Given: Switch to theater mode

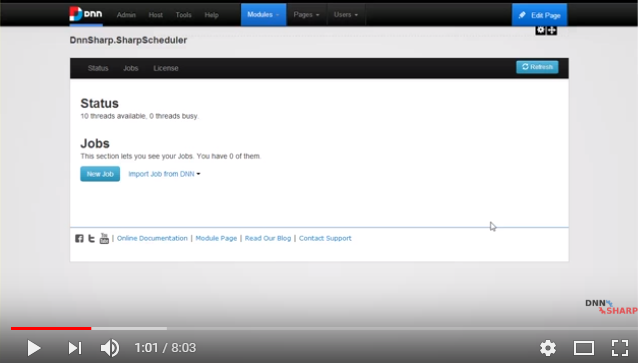Looking at the screenshot, I should [x=584, y=348].
